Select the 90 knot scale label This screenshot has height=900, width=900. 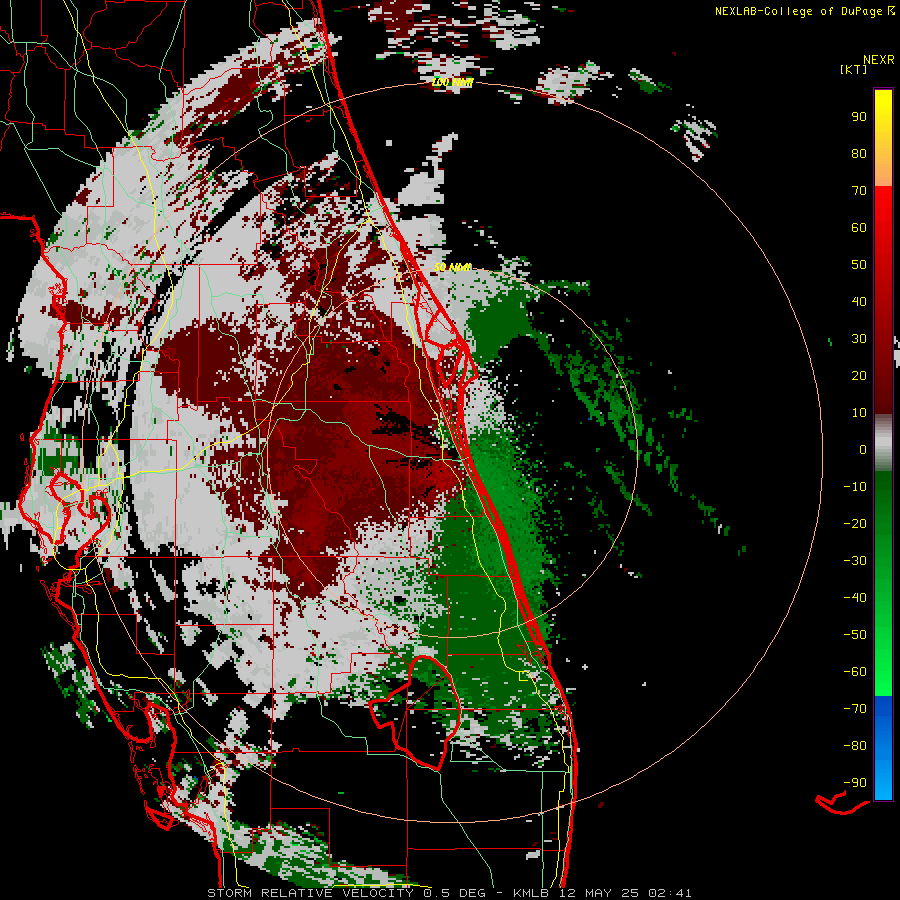pos(859,117)
